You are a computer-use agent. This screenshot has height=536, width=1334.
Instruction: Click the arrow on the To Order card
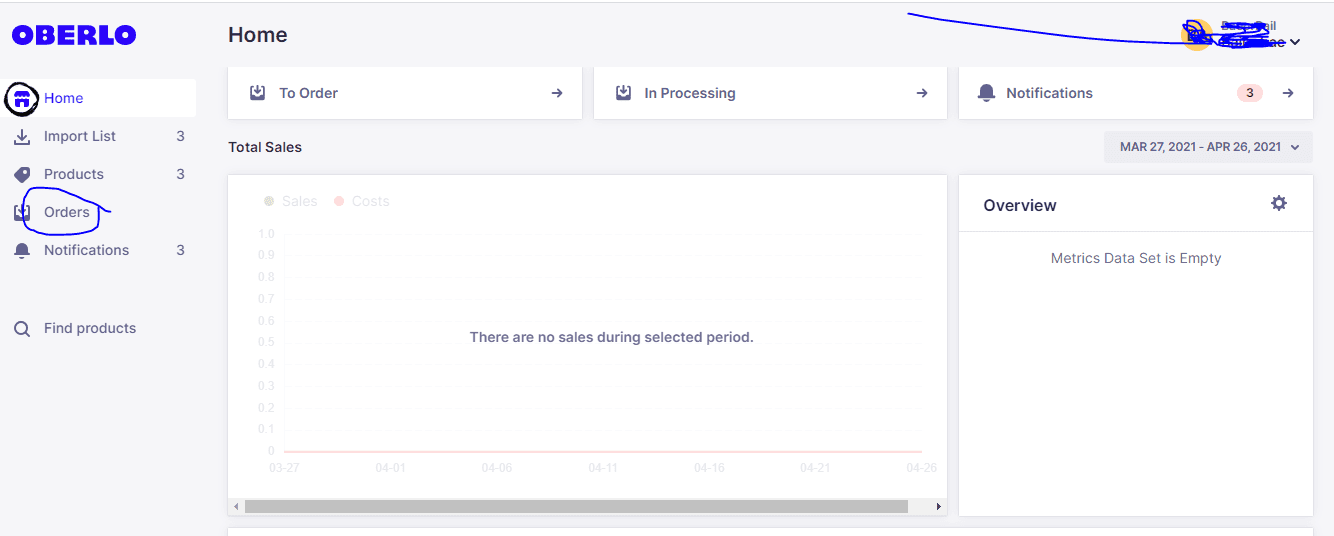[557, 93]
